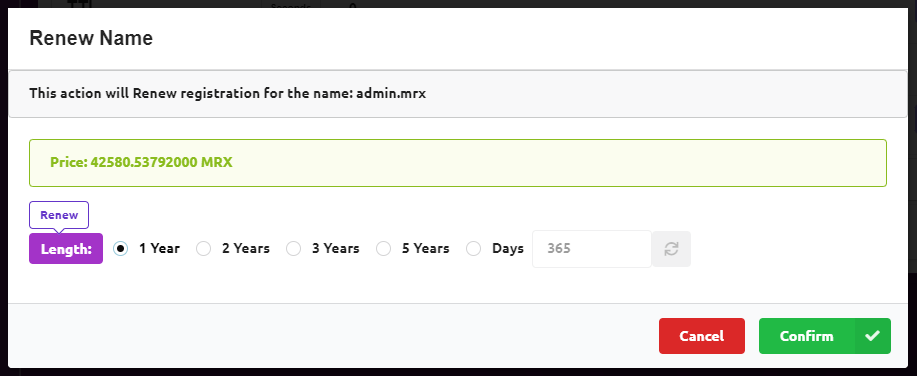917x376 pixels.
Task: Pick the 3 Years radio circle
Action: click(294, 249)
